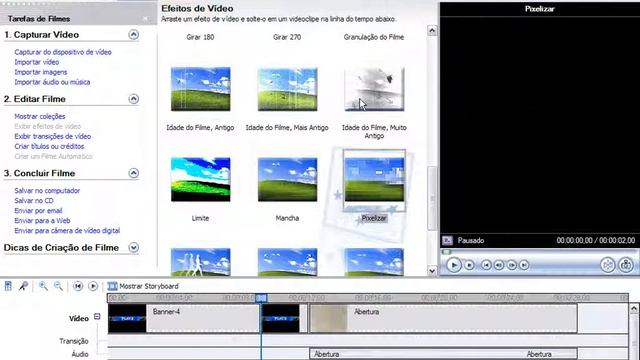Click Importar áudio ou música
The image size is (640, 360).
pos(52,82)
